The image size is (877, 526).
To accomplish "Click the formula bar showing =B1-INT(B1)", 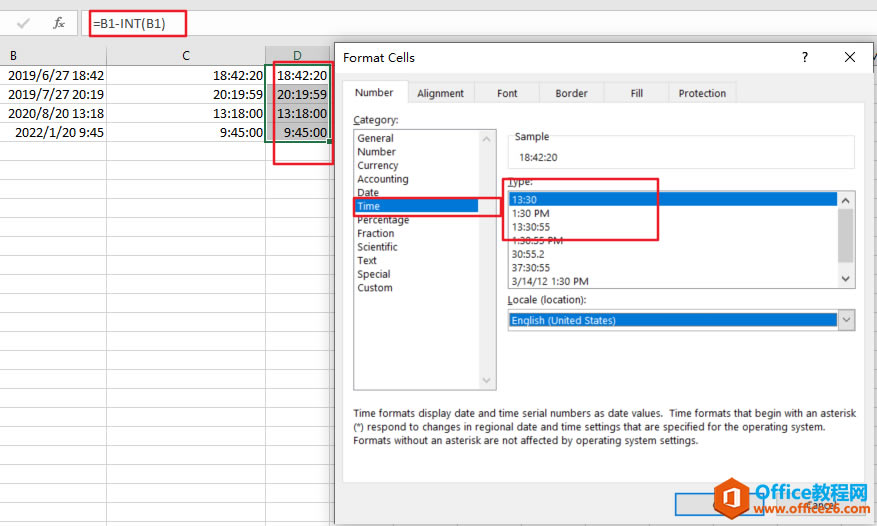I will click(481, 24).
